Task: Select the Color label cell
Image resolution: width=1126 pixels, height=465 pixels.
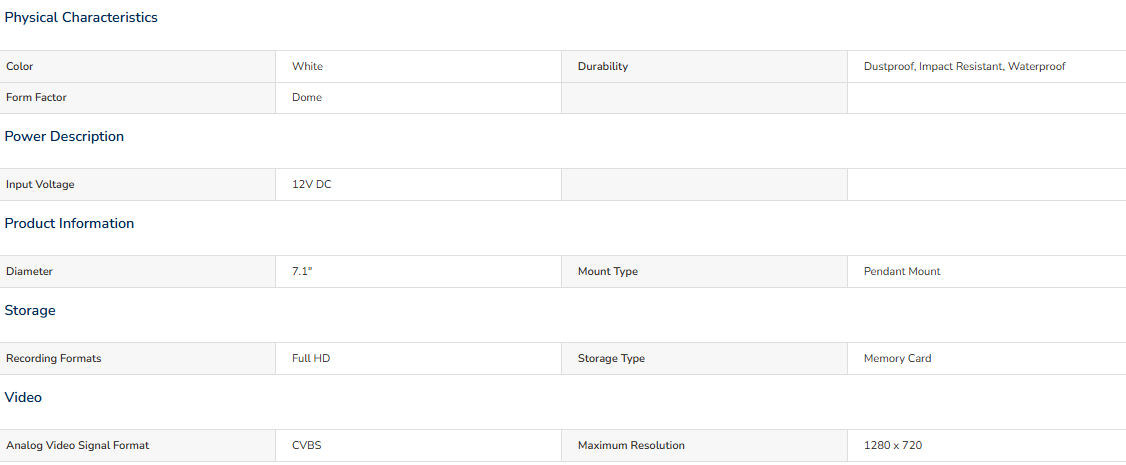Action: tap(137, 66)
